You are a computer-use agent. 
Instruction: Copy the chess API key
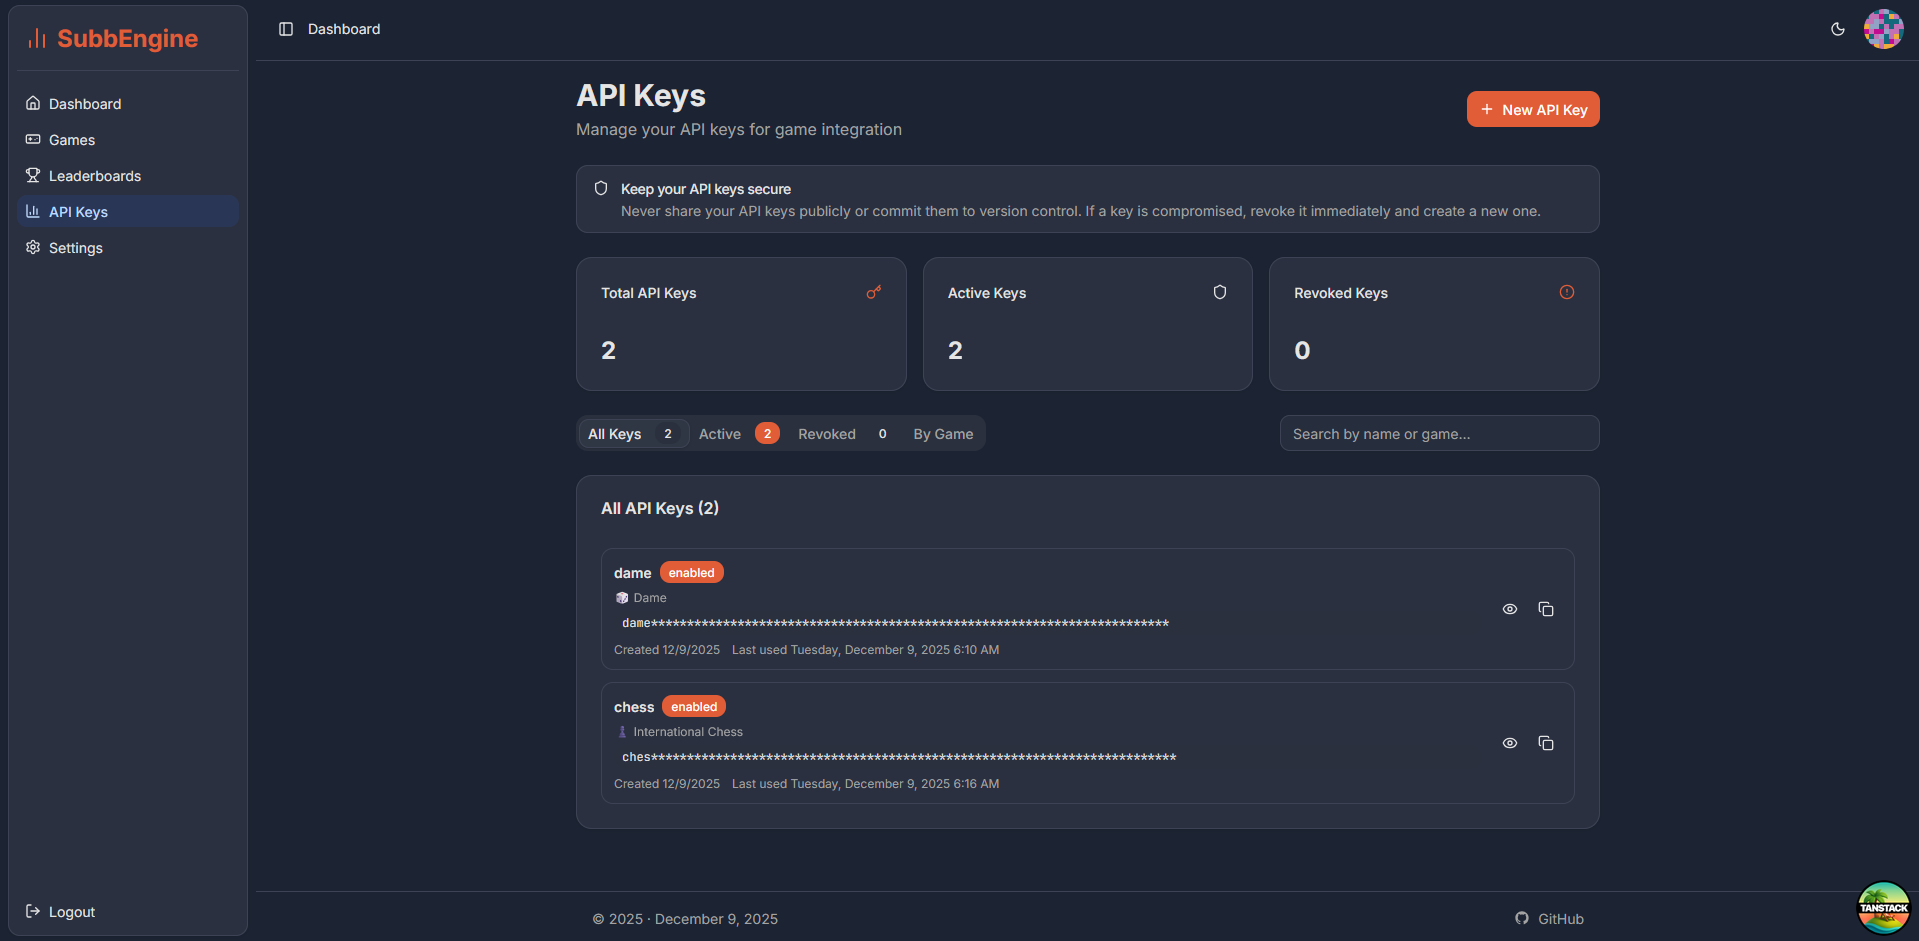[1545, 743]
